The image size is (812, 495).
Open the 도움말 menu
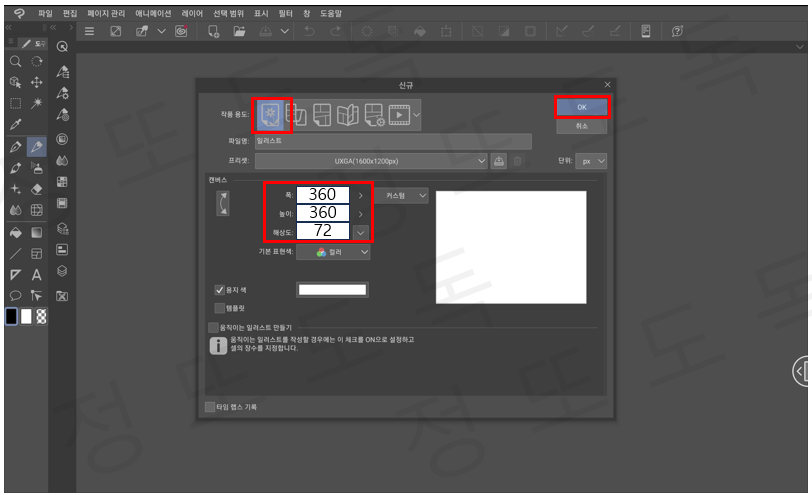point(331,13)
